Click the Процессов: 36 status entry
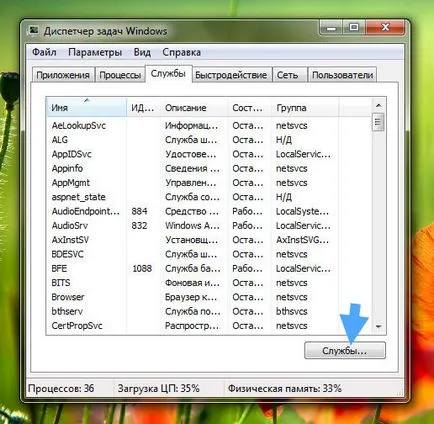The width and height of the screenshot is (434, 424). 61,389
